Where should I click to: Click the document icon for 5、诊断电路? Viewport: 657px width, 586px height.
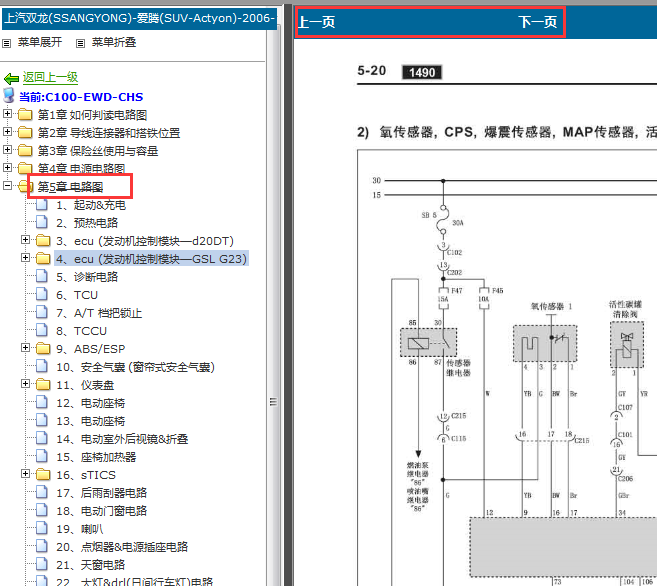click(x=42, y=277)
